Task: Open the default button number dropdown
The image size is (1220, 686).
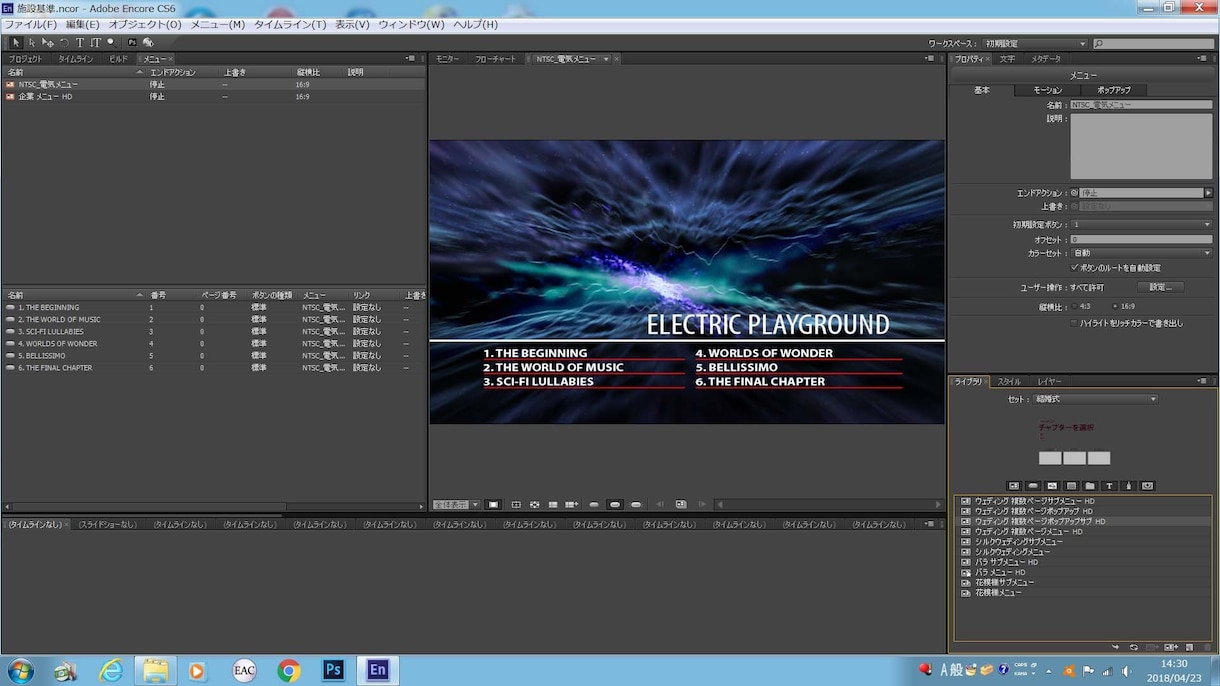Action: click(x=1141, y=225)
